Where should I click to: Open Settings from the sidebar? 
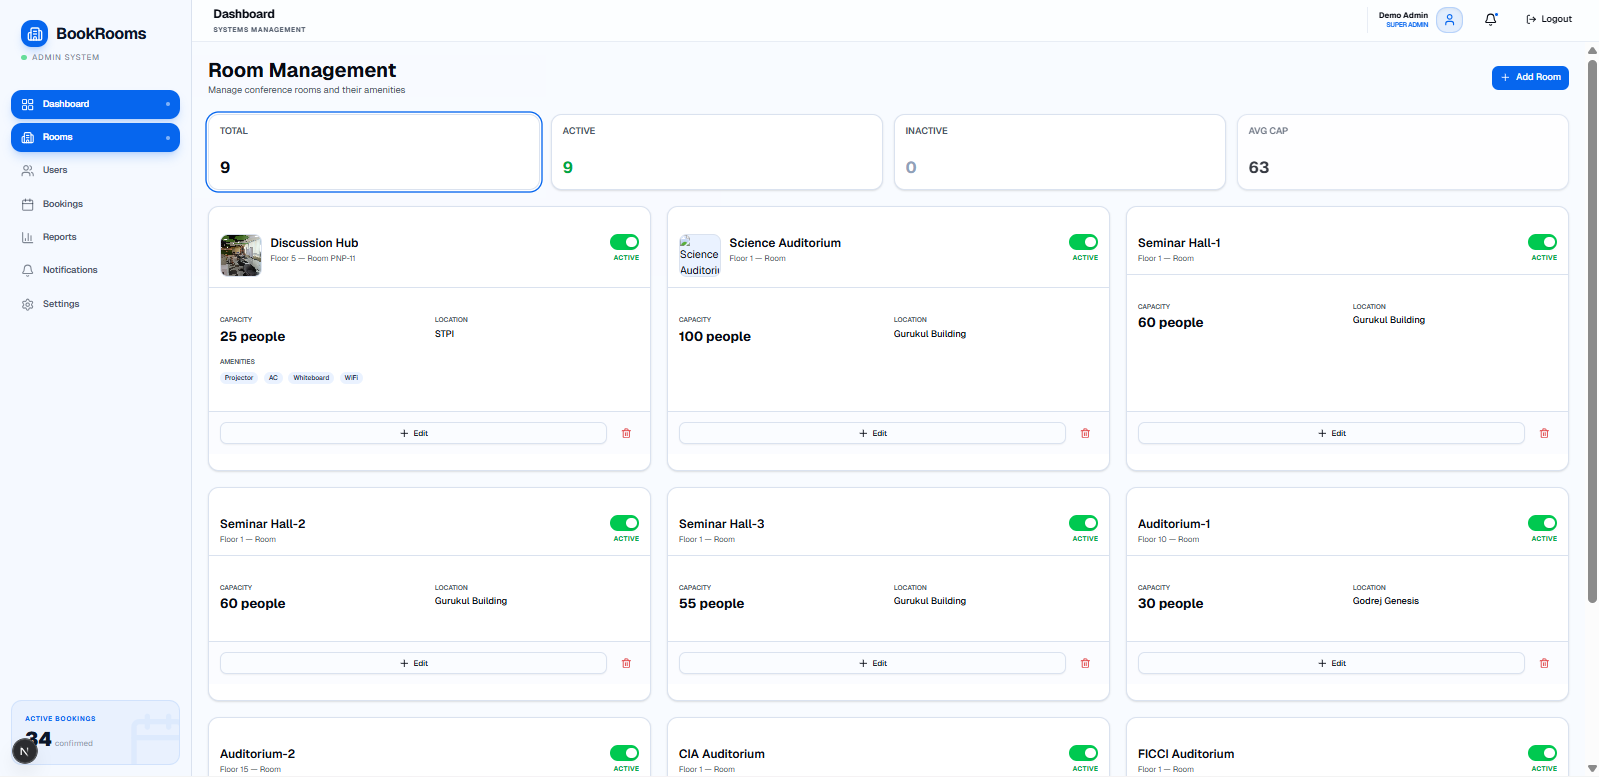pyautogui.click(x=60, y=304)
